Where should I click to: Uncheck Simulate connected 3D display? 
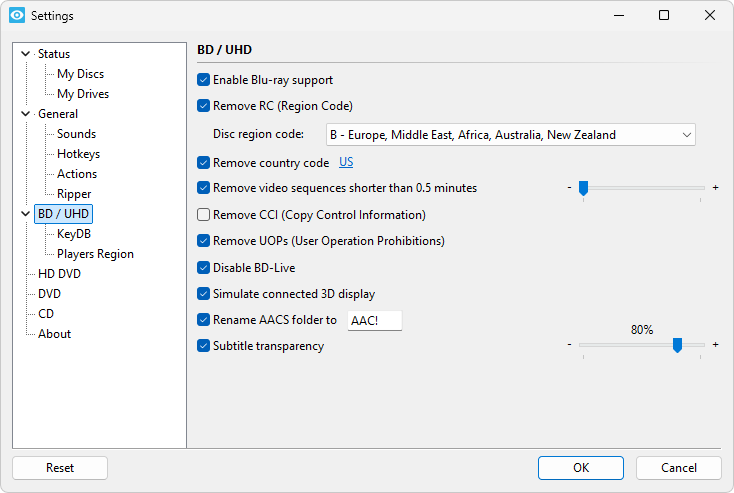tap(204, 294)
